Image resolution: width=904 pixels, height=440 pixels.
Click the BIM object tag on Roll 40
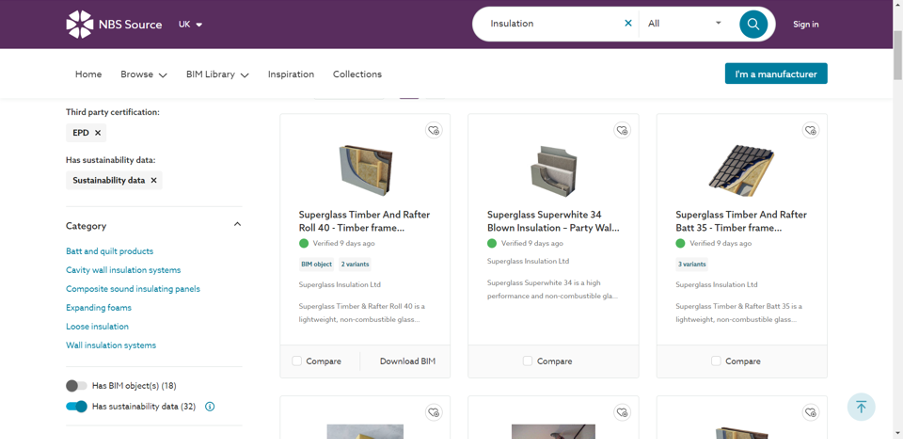pos(317,264)
